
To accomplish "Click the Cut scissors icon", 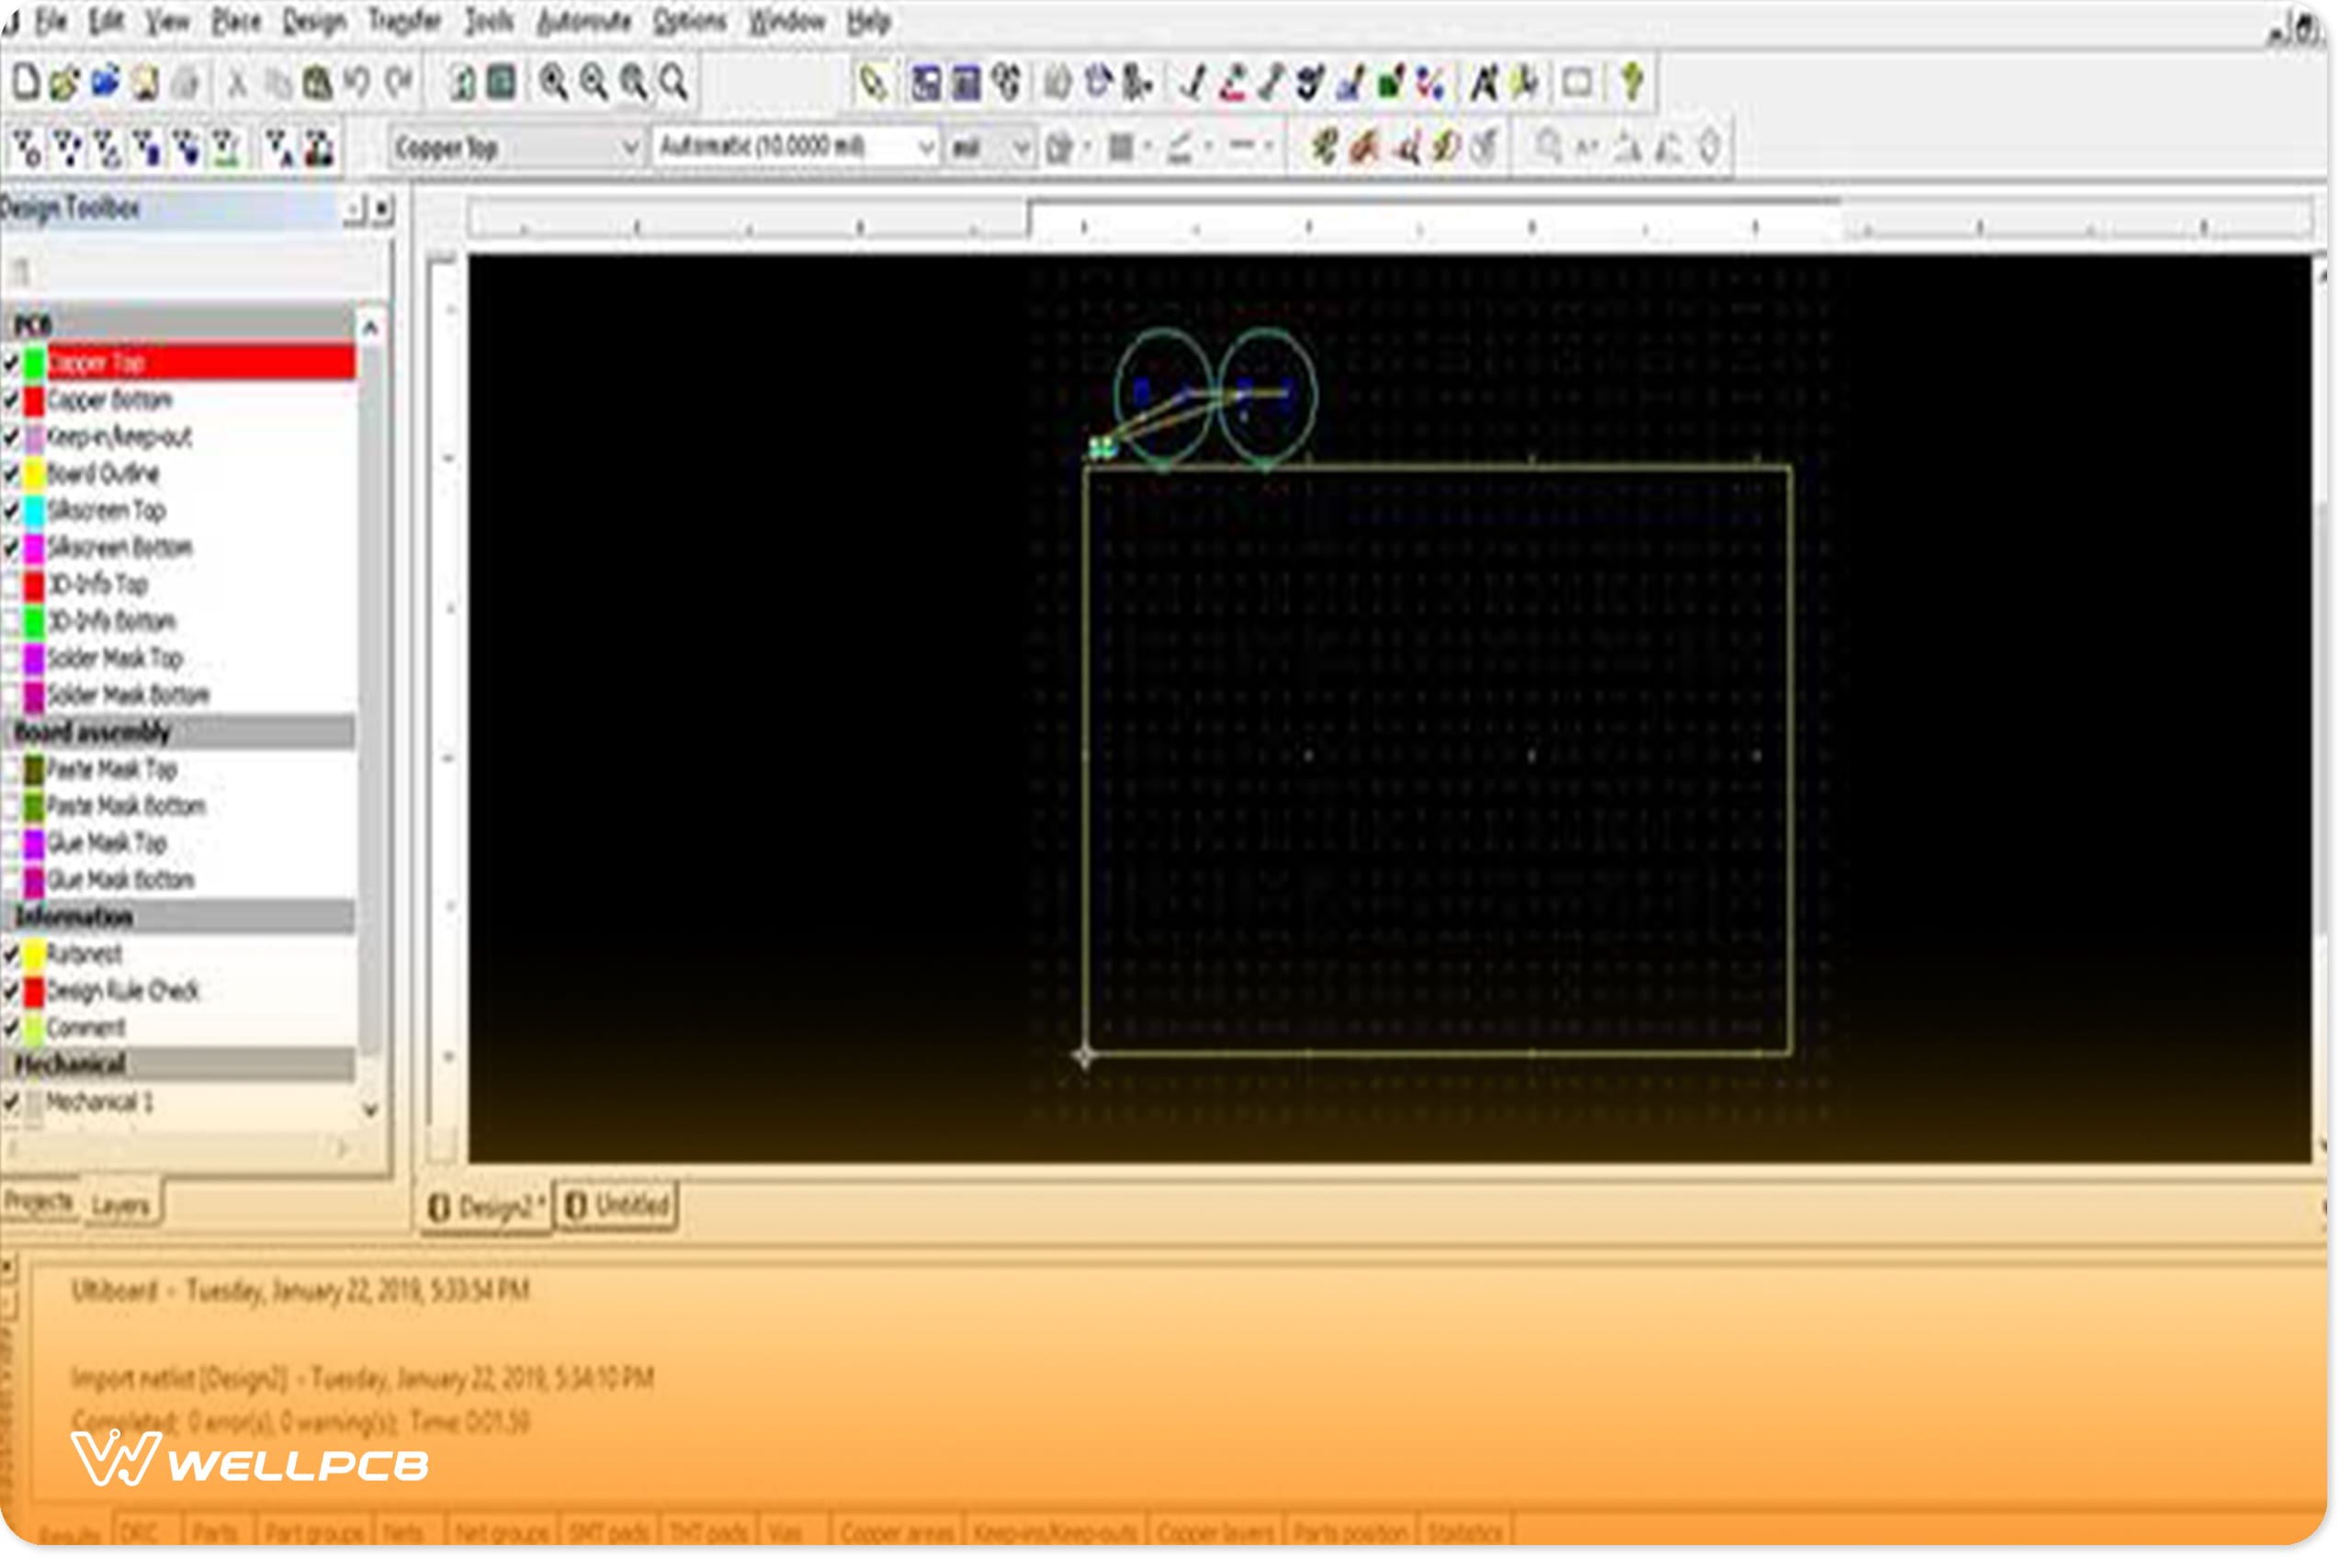I will click(238, 85).
